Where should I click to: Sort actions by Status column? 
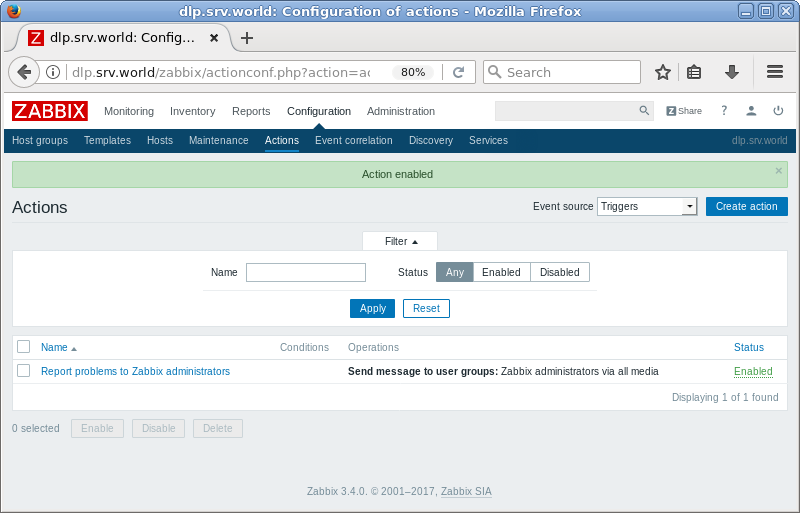tap(748, 347)
